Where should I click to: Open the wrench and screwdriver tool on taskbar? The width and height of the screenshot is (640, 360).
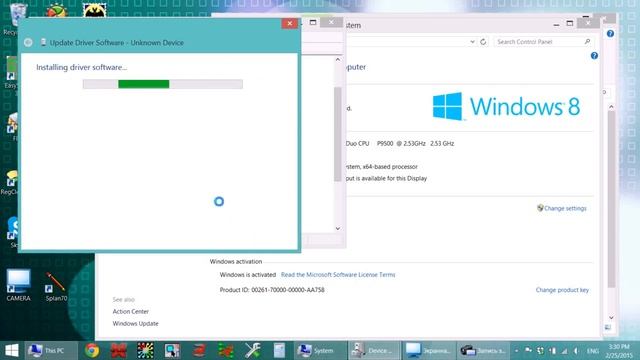[253, 351]
